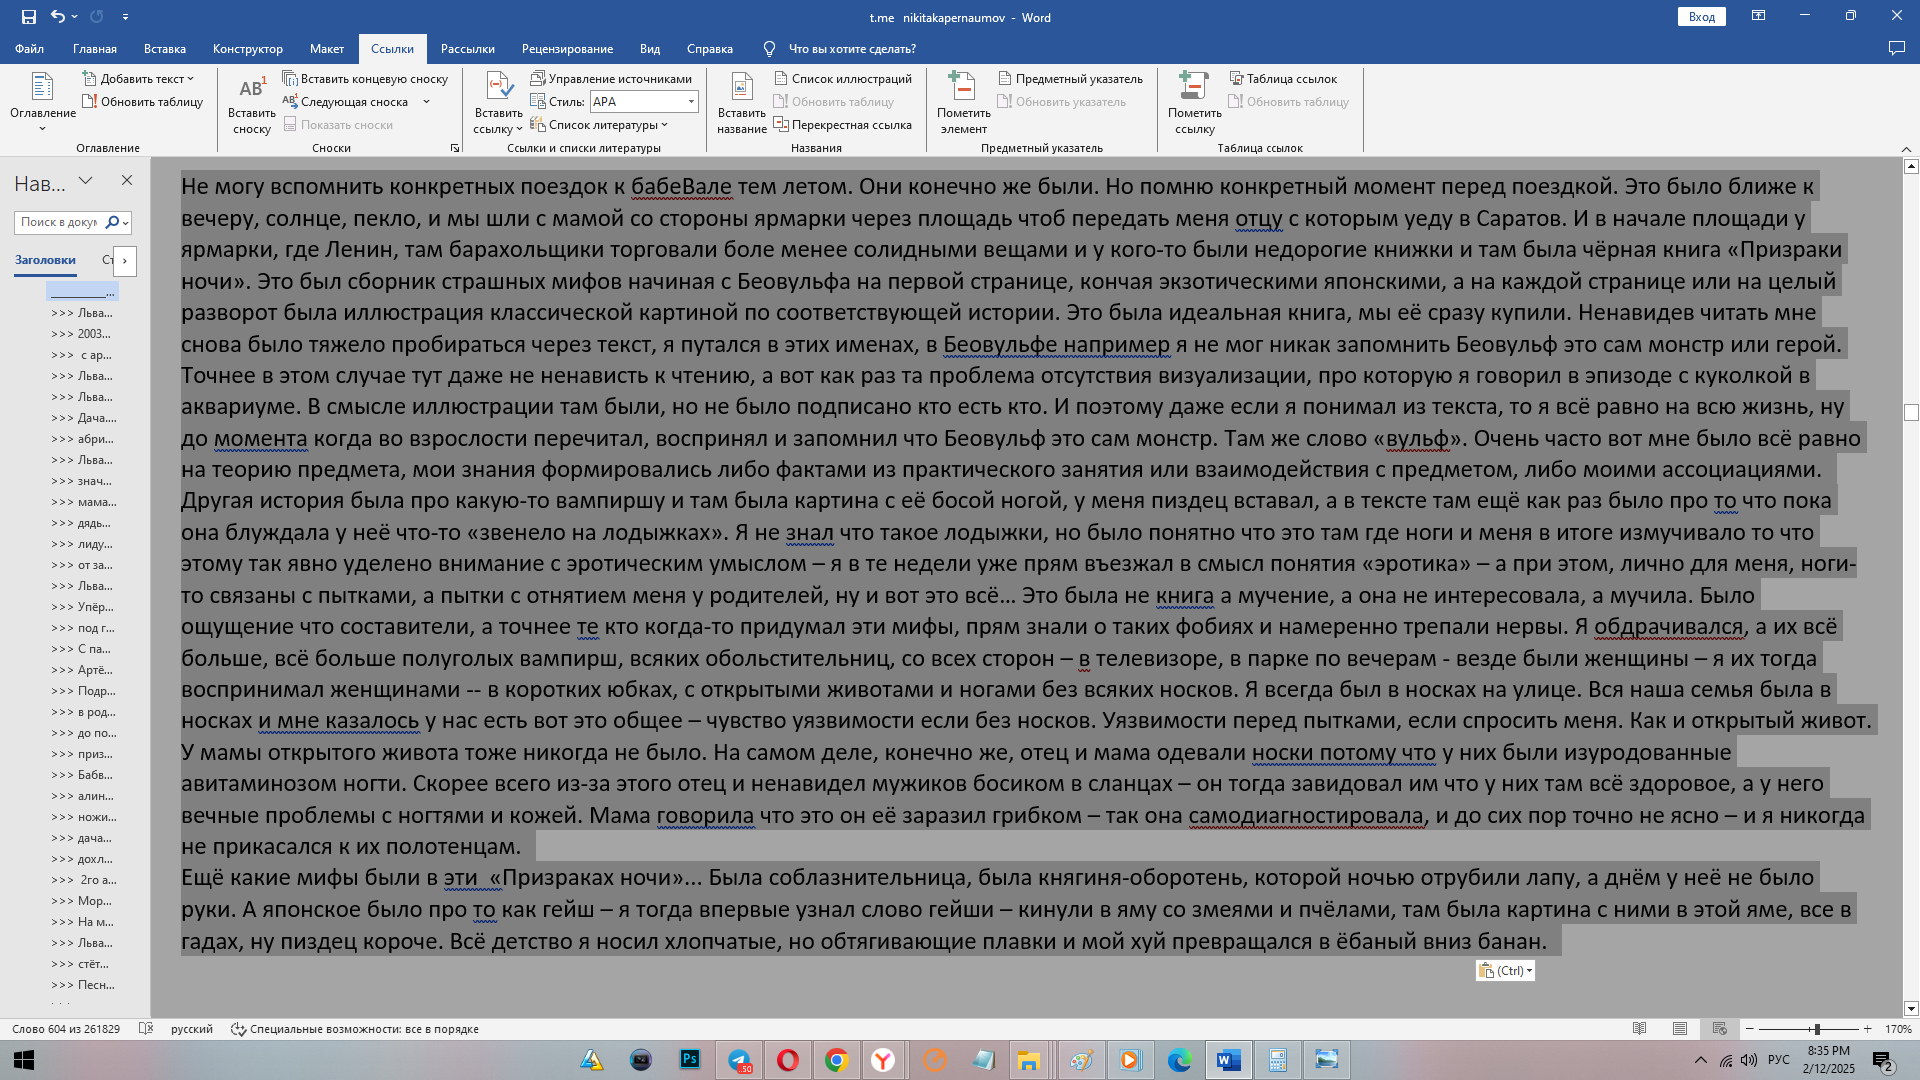Click the Insert Footnote icon
The image size is (1920, 1080).
[x=251, y=89]
